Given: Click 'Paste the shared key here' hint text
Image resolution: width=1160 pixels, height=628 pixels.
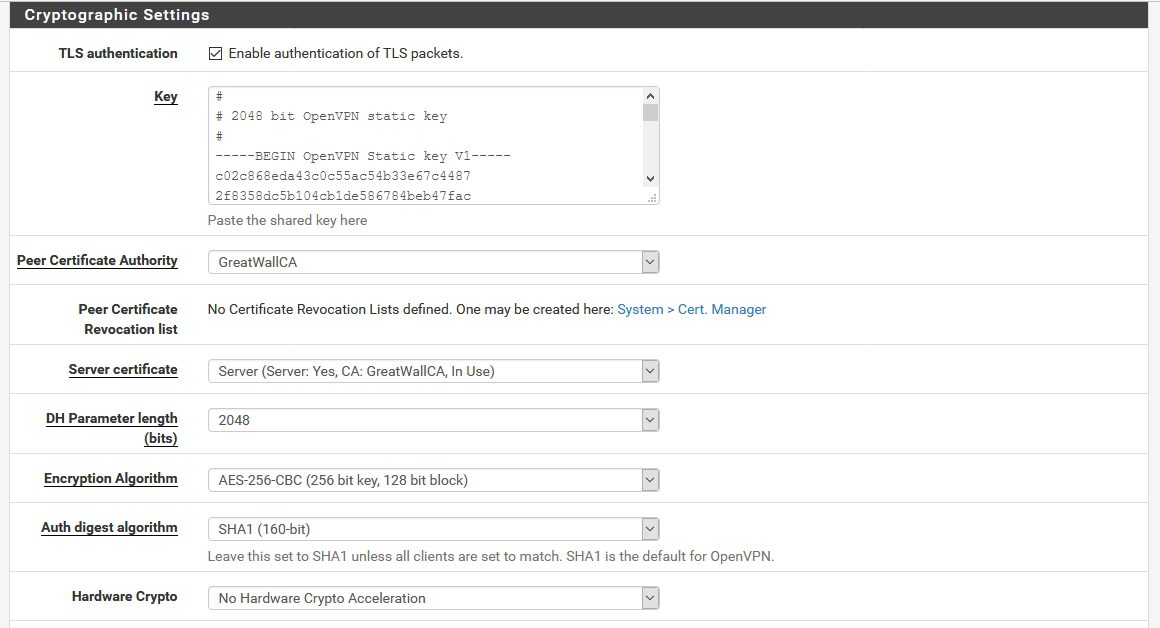Looking at the screenshot, I should pyautogui.click(x=287, y=220).
